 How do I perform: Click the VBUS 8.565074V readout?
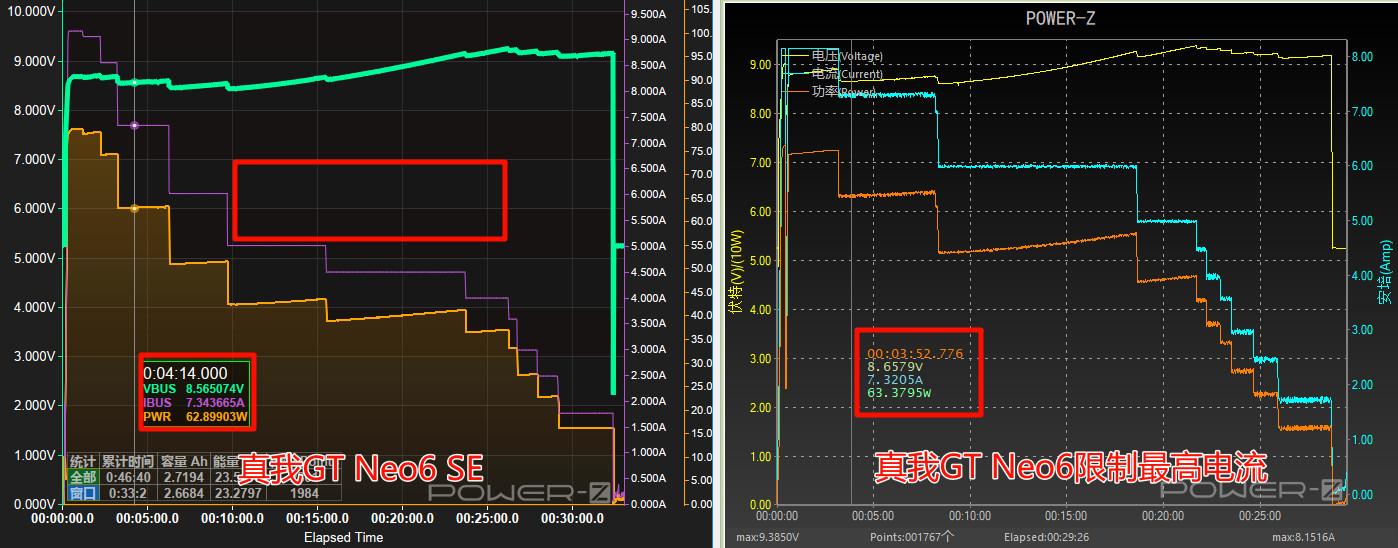pos(194,388)
